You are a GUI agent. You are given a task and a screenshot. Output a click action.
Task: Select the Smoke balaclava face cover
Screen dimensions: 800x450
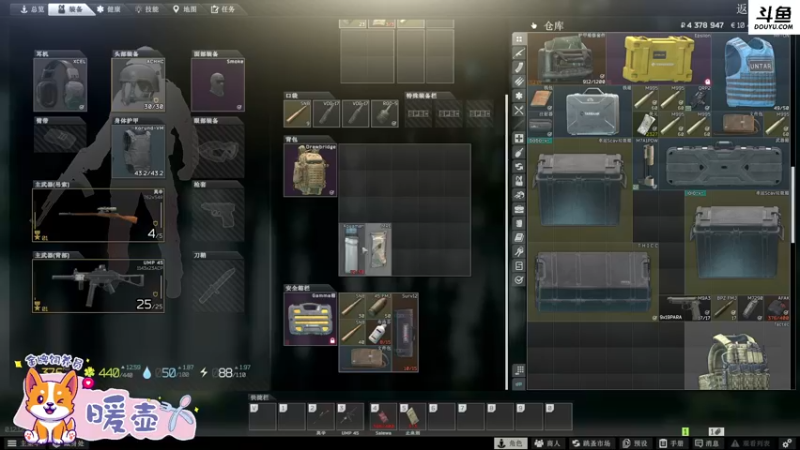(x=218, y=85)
